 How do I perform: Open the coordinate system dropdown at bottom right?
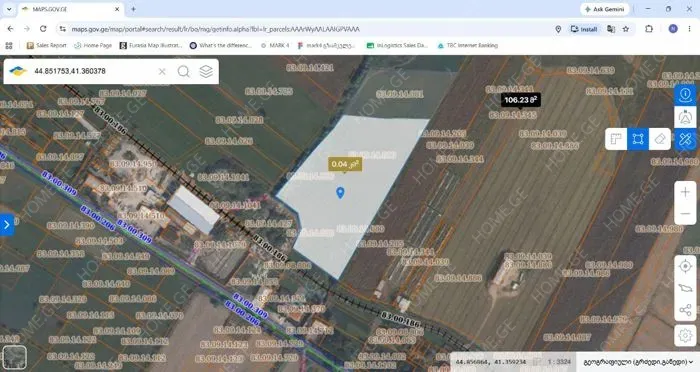click(x=638, y=362)
